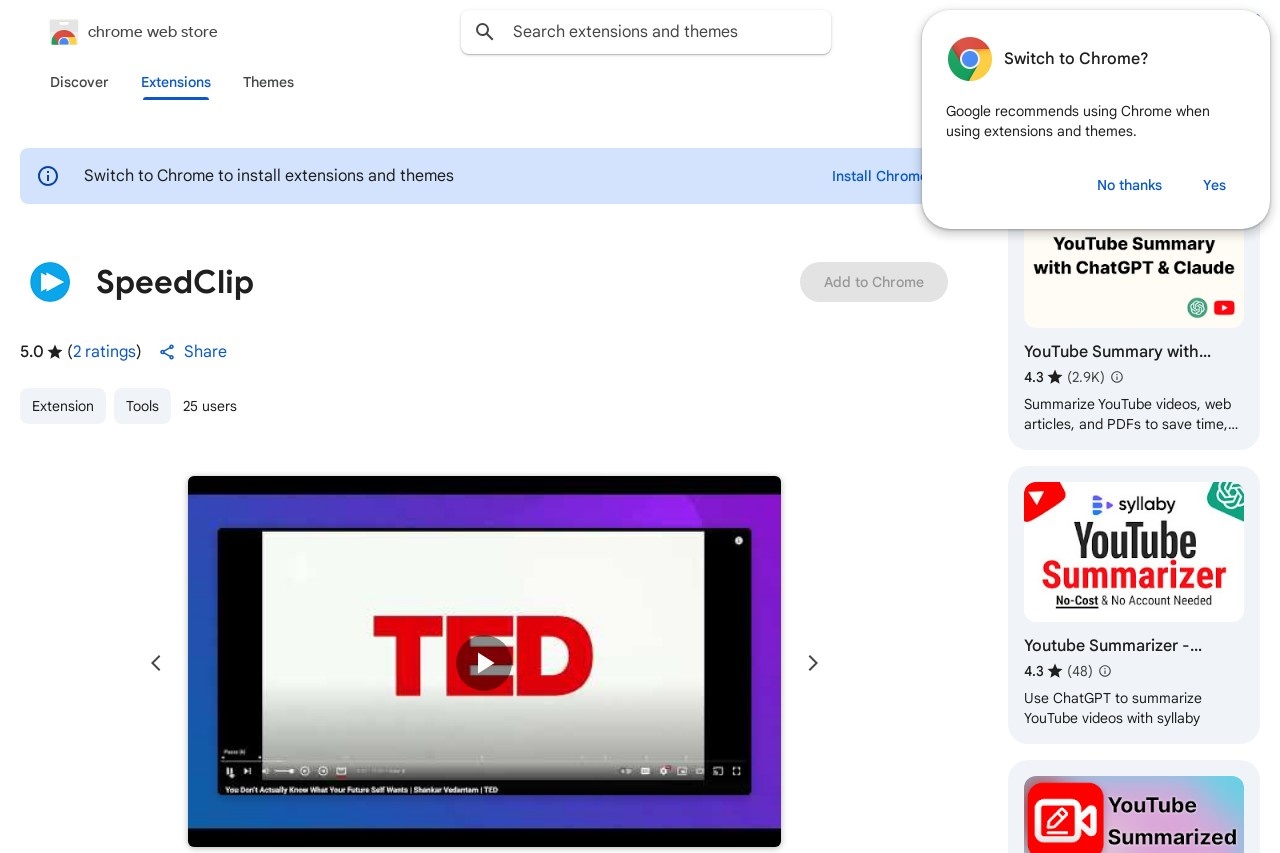Click the SpeedClip title heading
Screen dimensions: 1280x853
(x=175, y=283)
